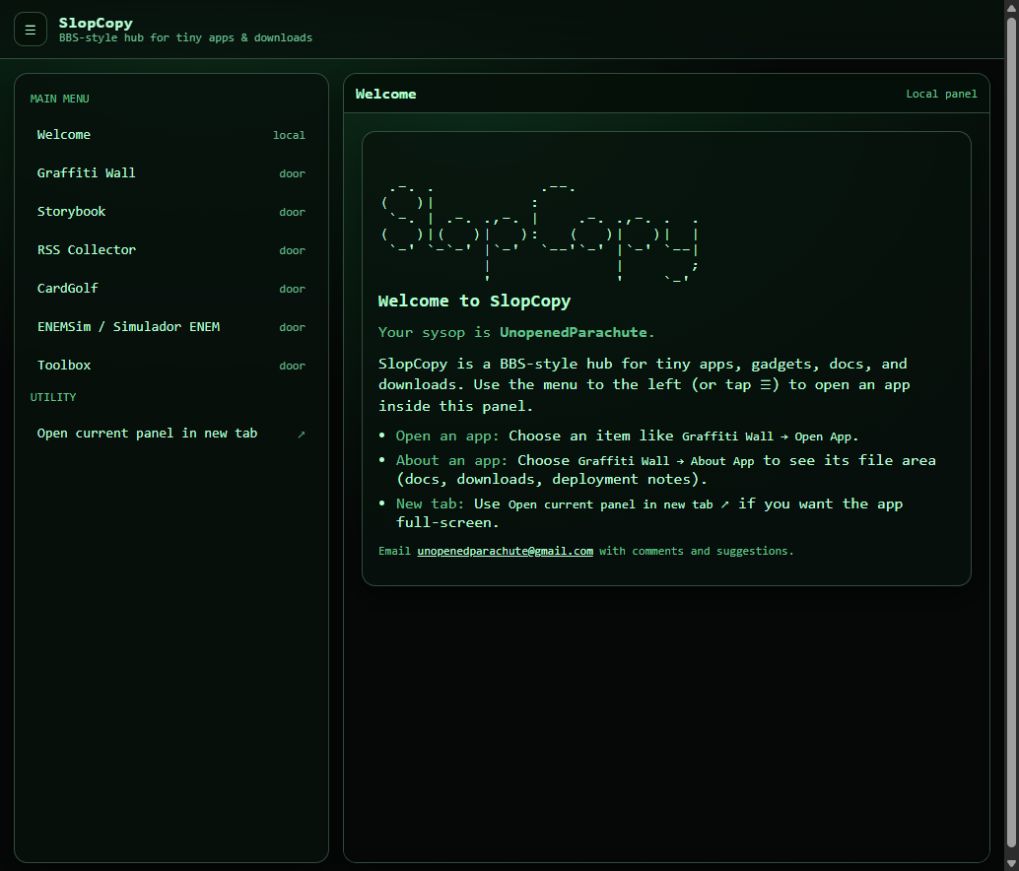Viewport: 1019px width, 871px height.
Task: Open RSS Collector door
Action: click(x=171, y=250)
